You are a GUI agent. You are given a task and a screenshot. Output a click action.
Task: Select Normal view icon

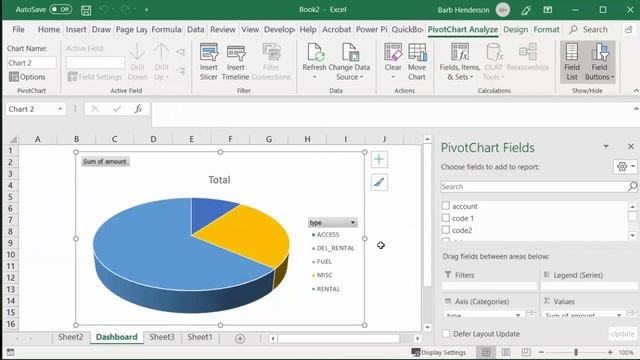[486, 352]
